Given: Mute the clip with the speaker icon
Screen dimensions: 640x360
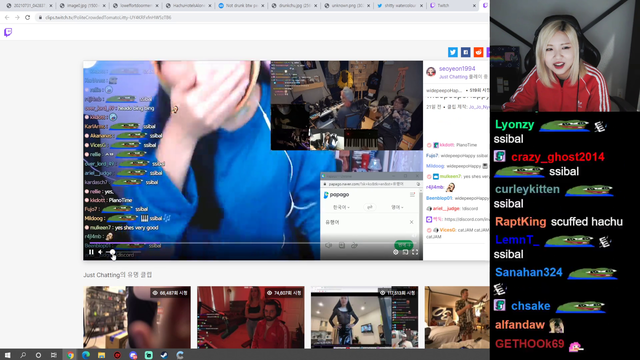Looking at the screenshot, I should pyautogui.click(x=100, y=252).
